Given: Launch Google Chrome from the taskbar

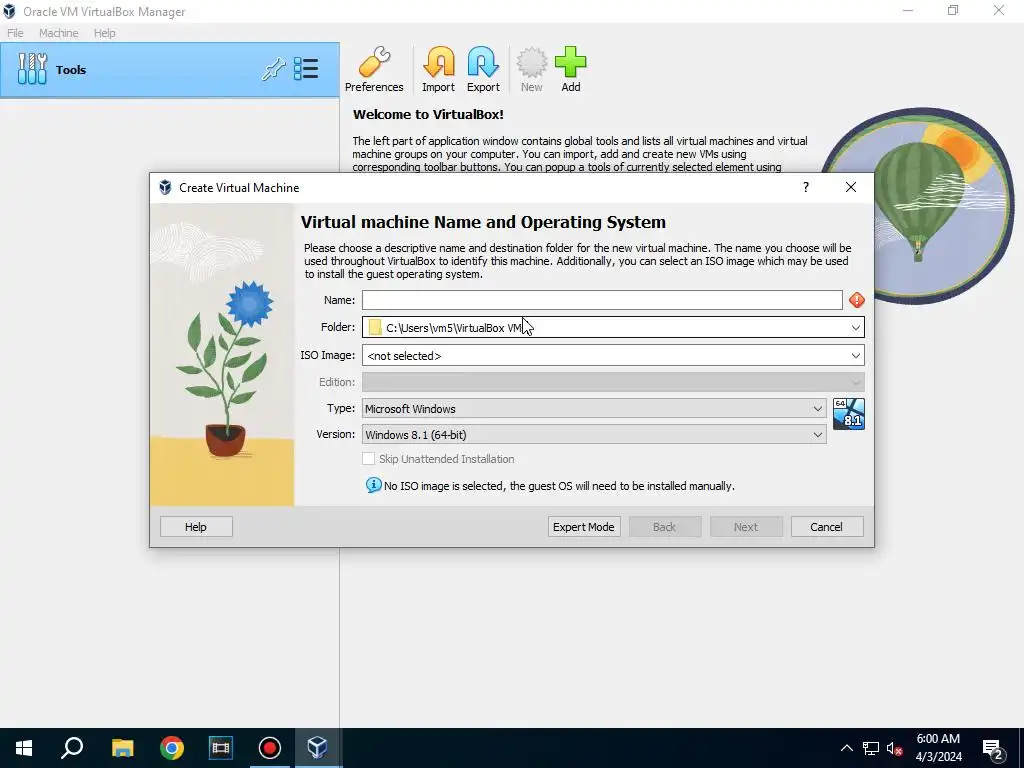Looking at the screenshot, I should click(x=172, y=748).
